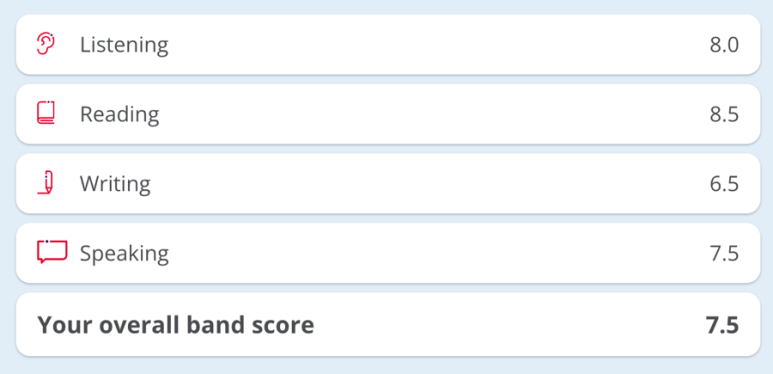
Task: Select the 'Your overall band score' heading
Action: pyautogui.click(x=176, y=325)
